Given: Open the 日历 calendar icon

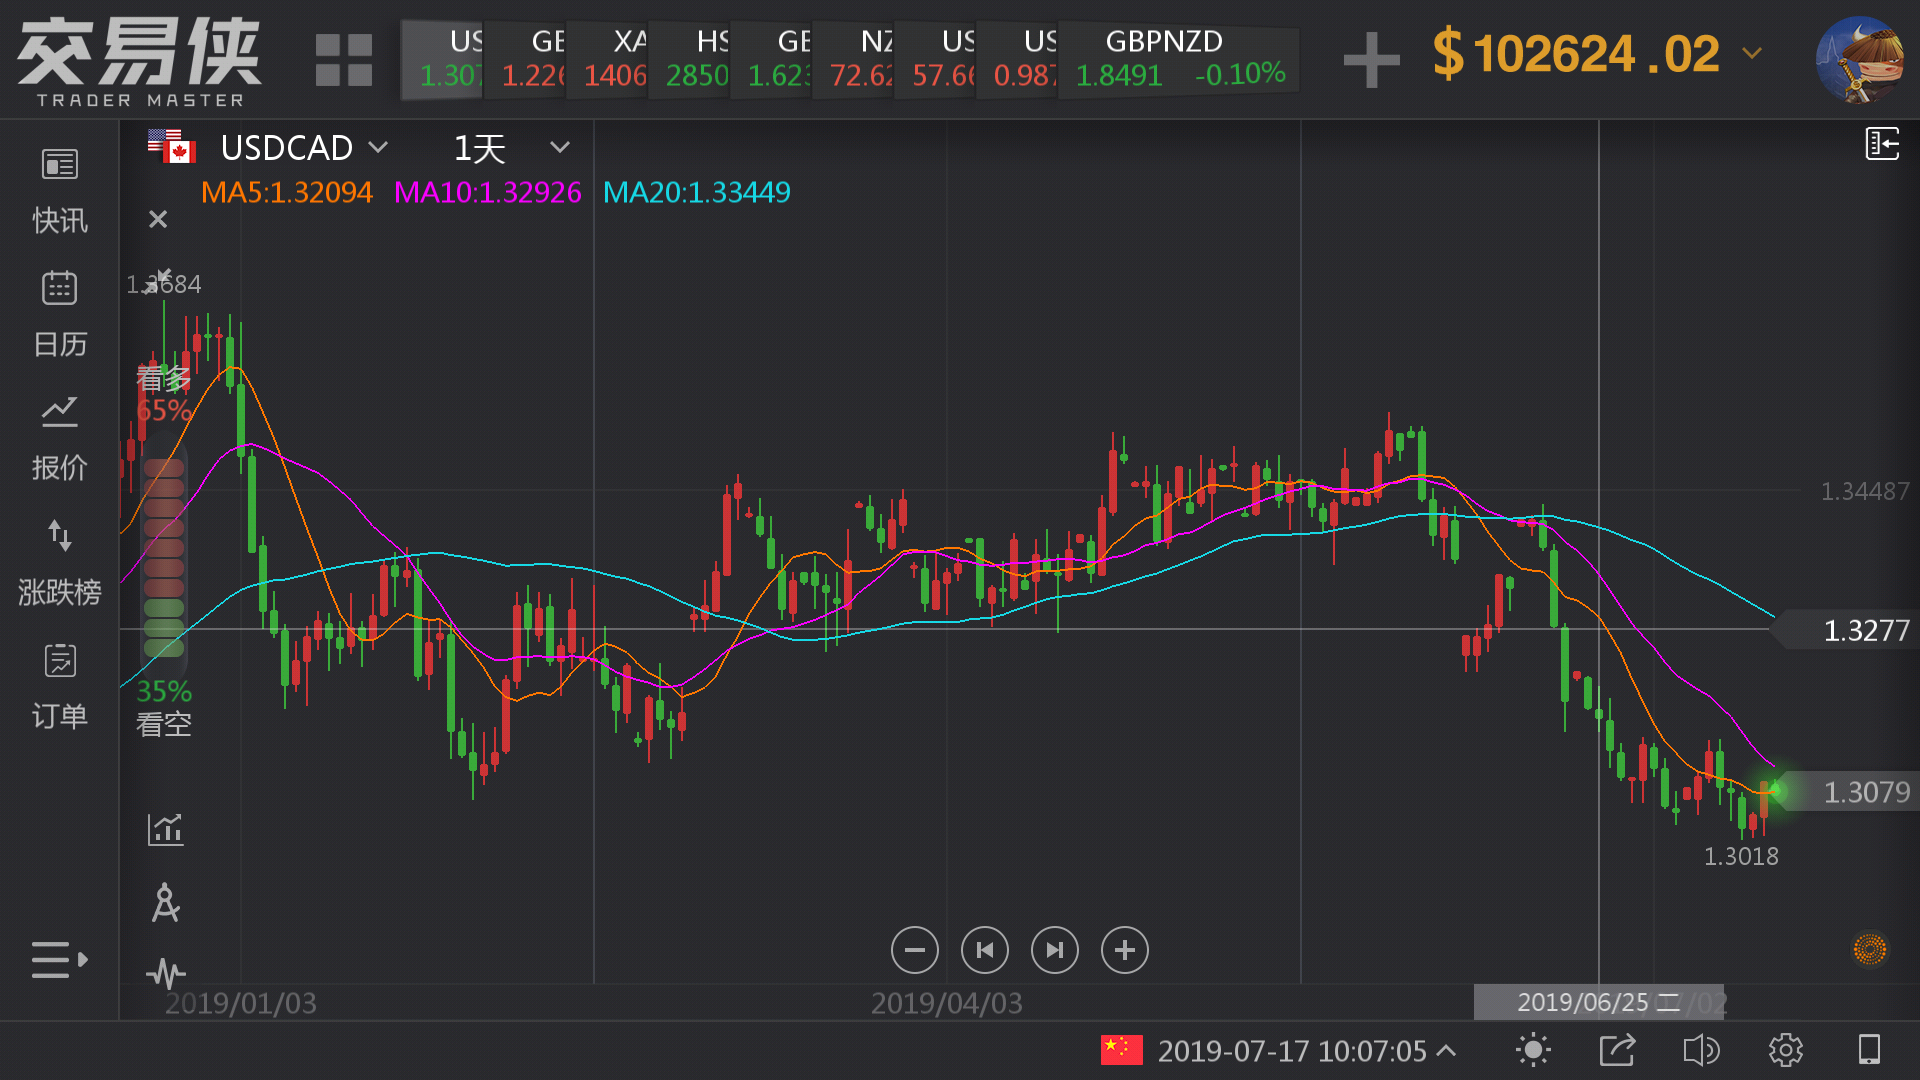Looking at the screenshot, I should point(60,289).
